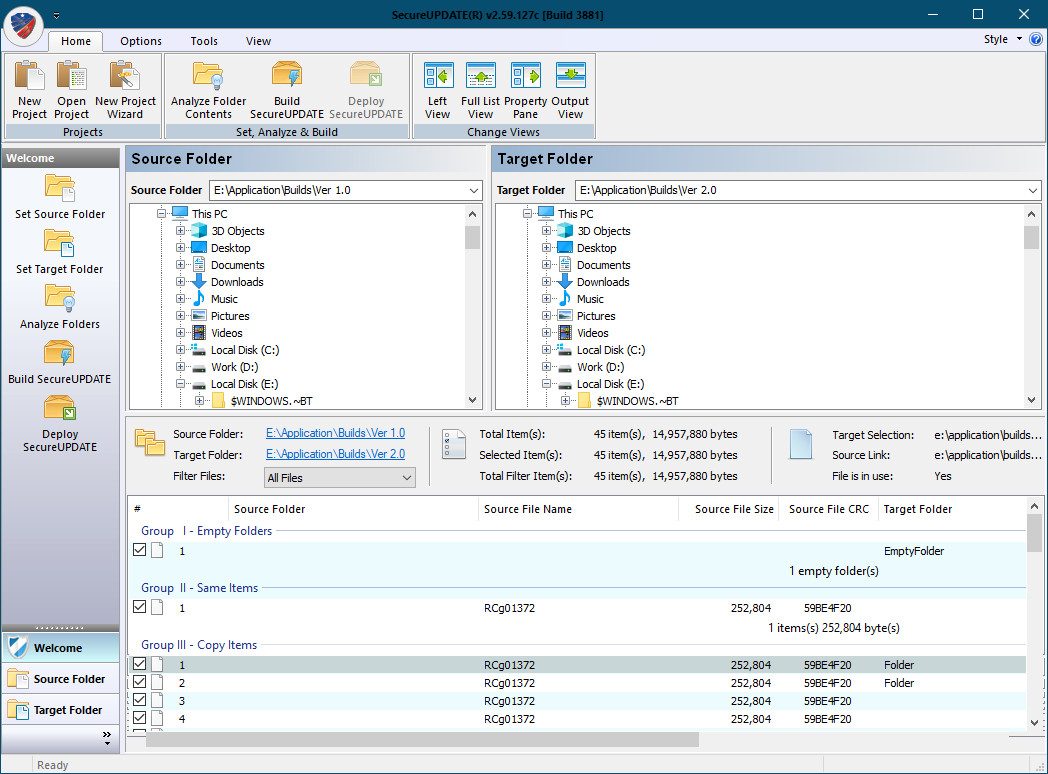
Task: Click the Target tree scroll down arrow
Action: click(1031, 400)
